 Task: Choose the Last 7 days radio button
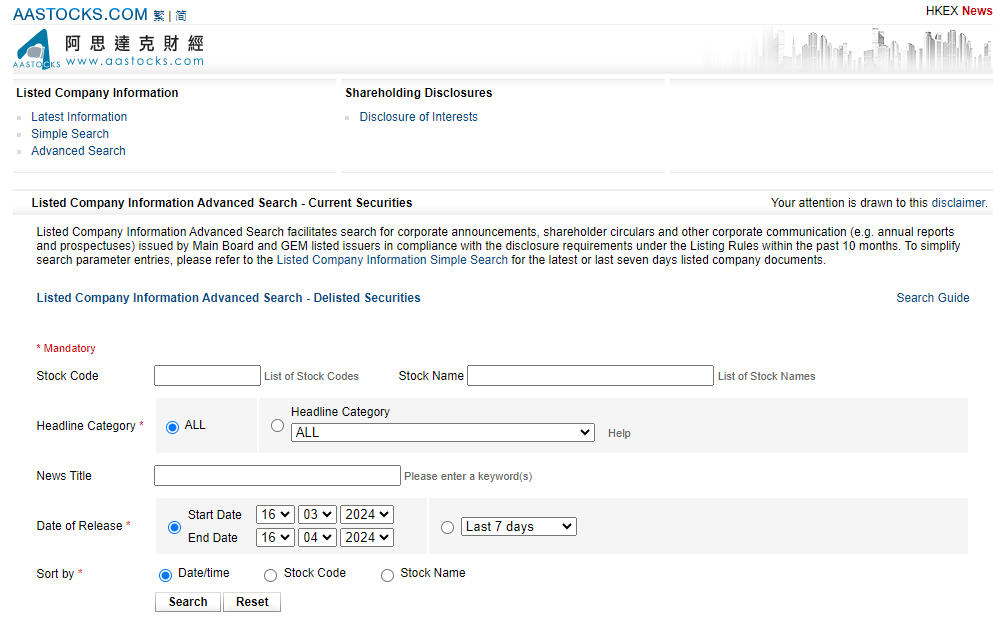(447, 528)
